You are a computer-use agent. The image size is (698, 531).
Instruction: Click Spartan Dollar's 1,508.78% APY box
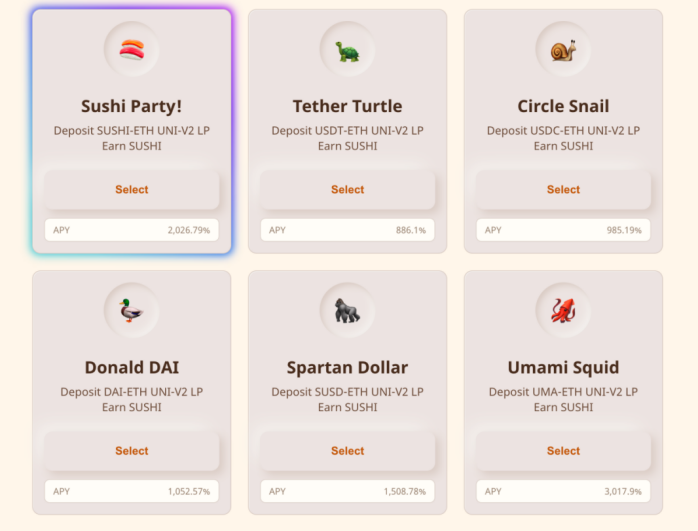[x=348, y=491]
